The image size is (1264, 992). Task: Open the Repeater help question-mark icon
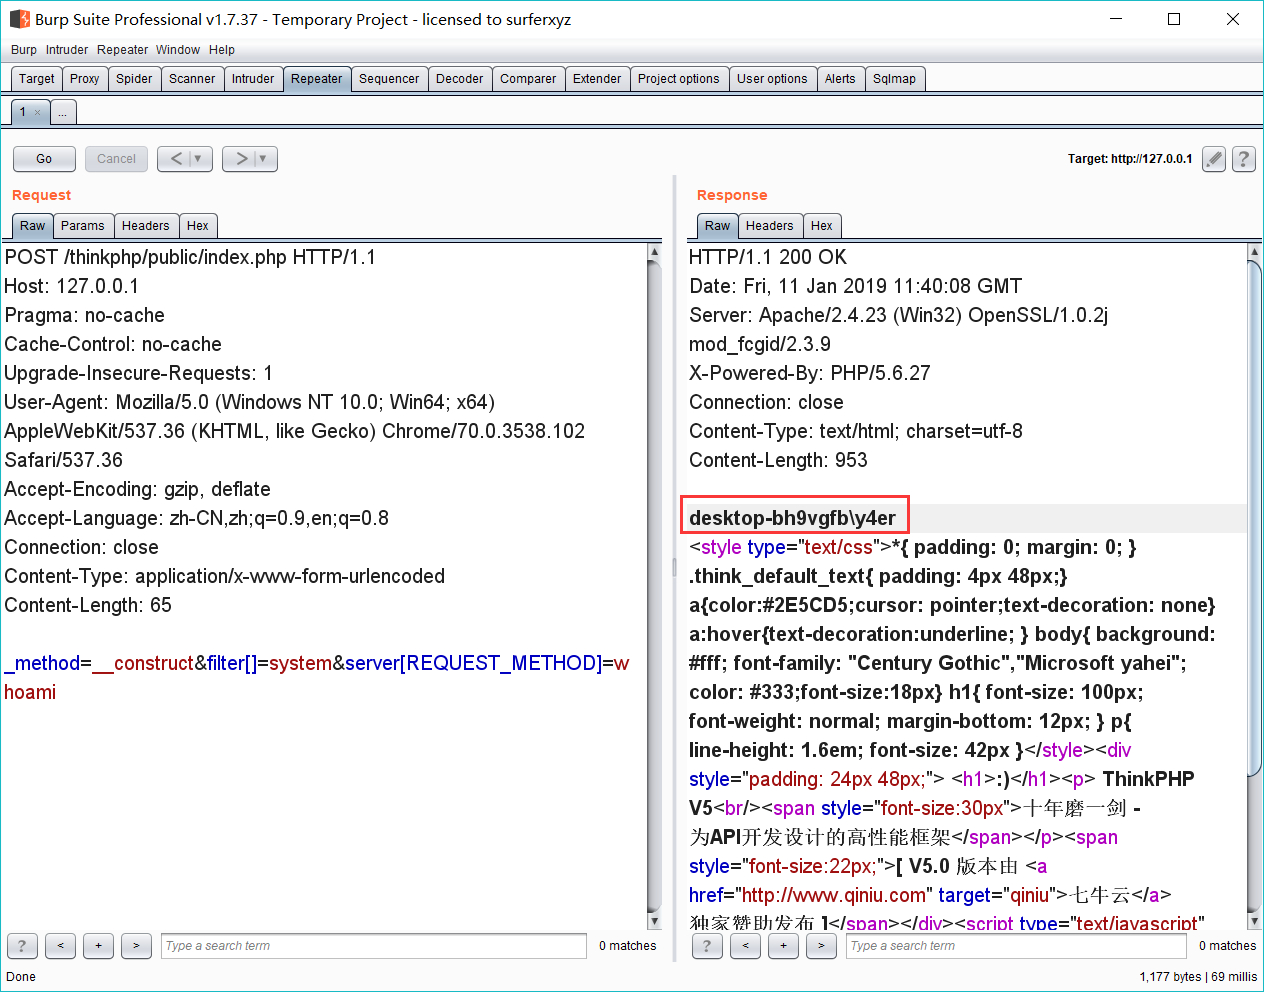click(1244, 159)
